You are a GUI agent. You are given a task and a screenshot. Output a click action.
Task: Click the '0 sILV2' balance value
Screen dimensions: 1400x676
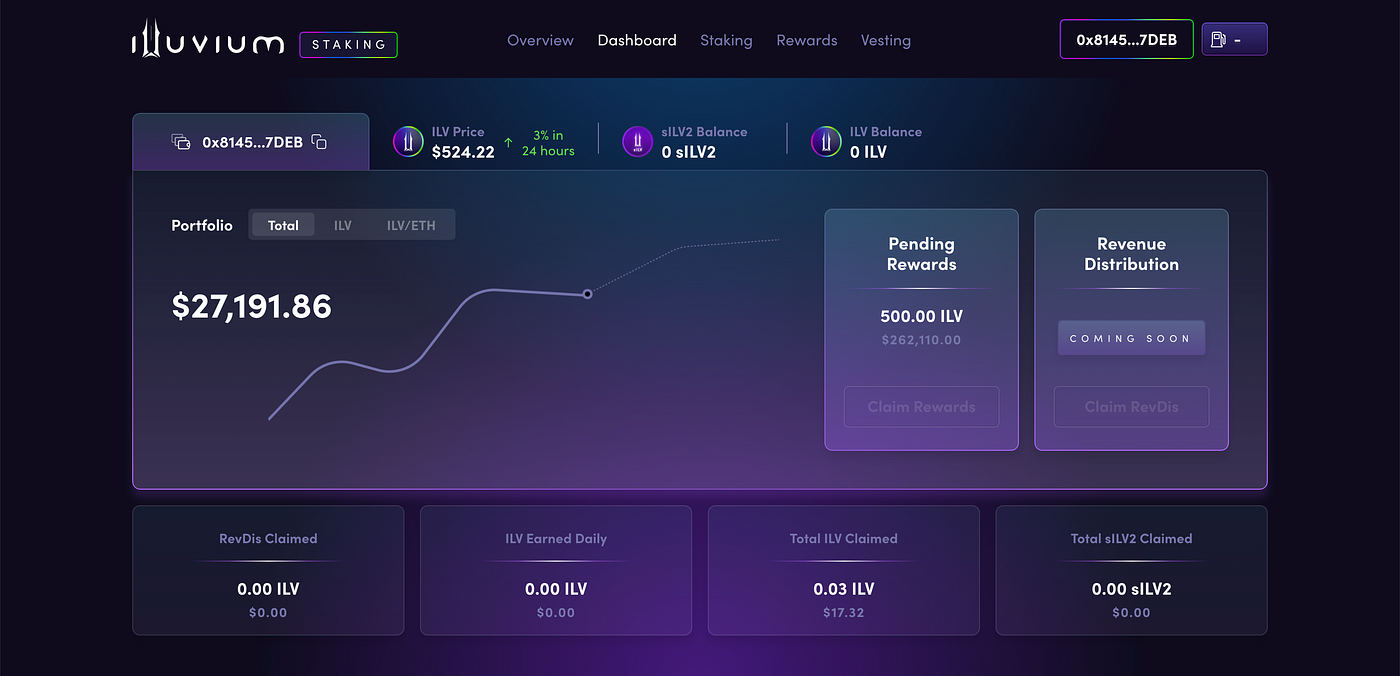point(689,152)
